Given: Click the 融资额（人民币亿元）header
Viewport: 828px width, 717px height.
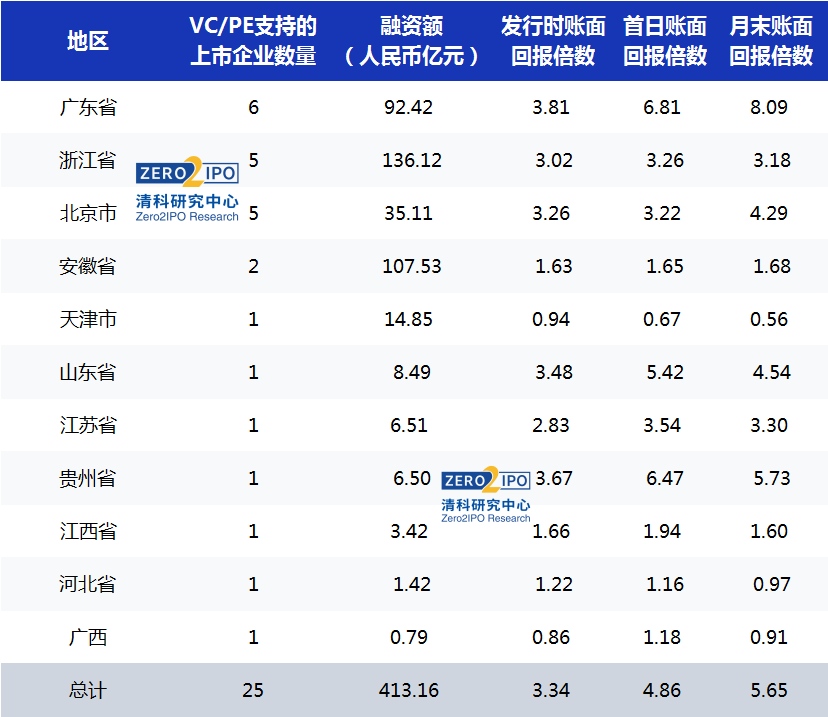Looking at the screenshot, I should (x=411, y=41).
